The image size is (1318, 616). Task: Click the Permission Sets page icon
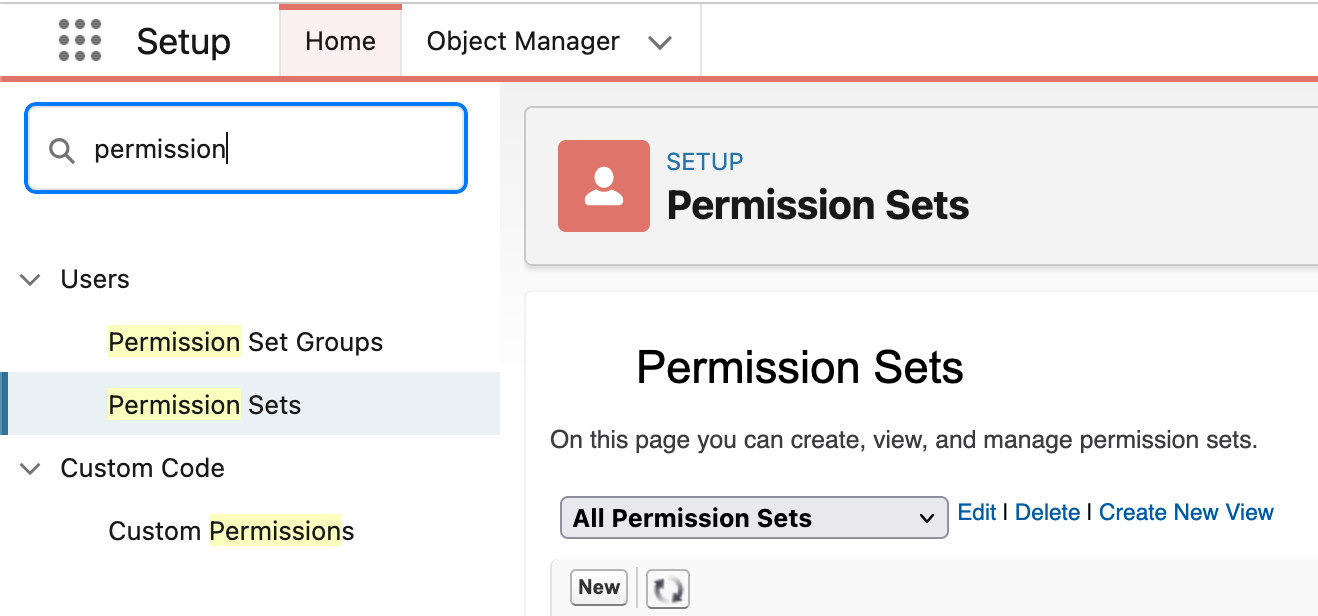tap(604, 186)
